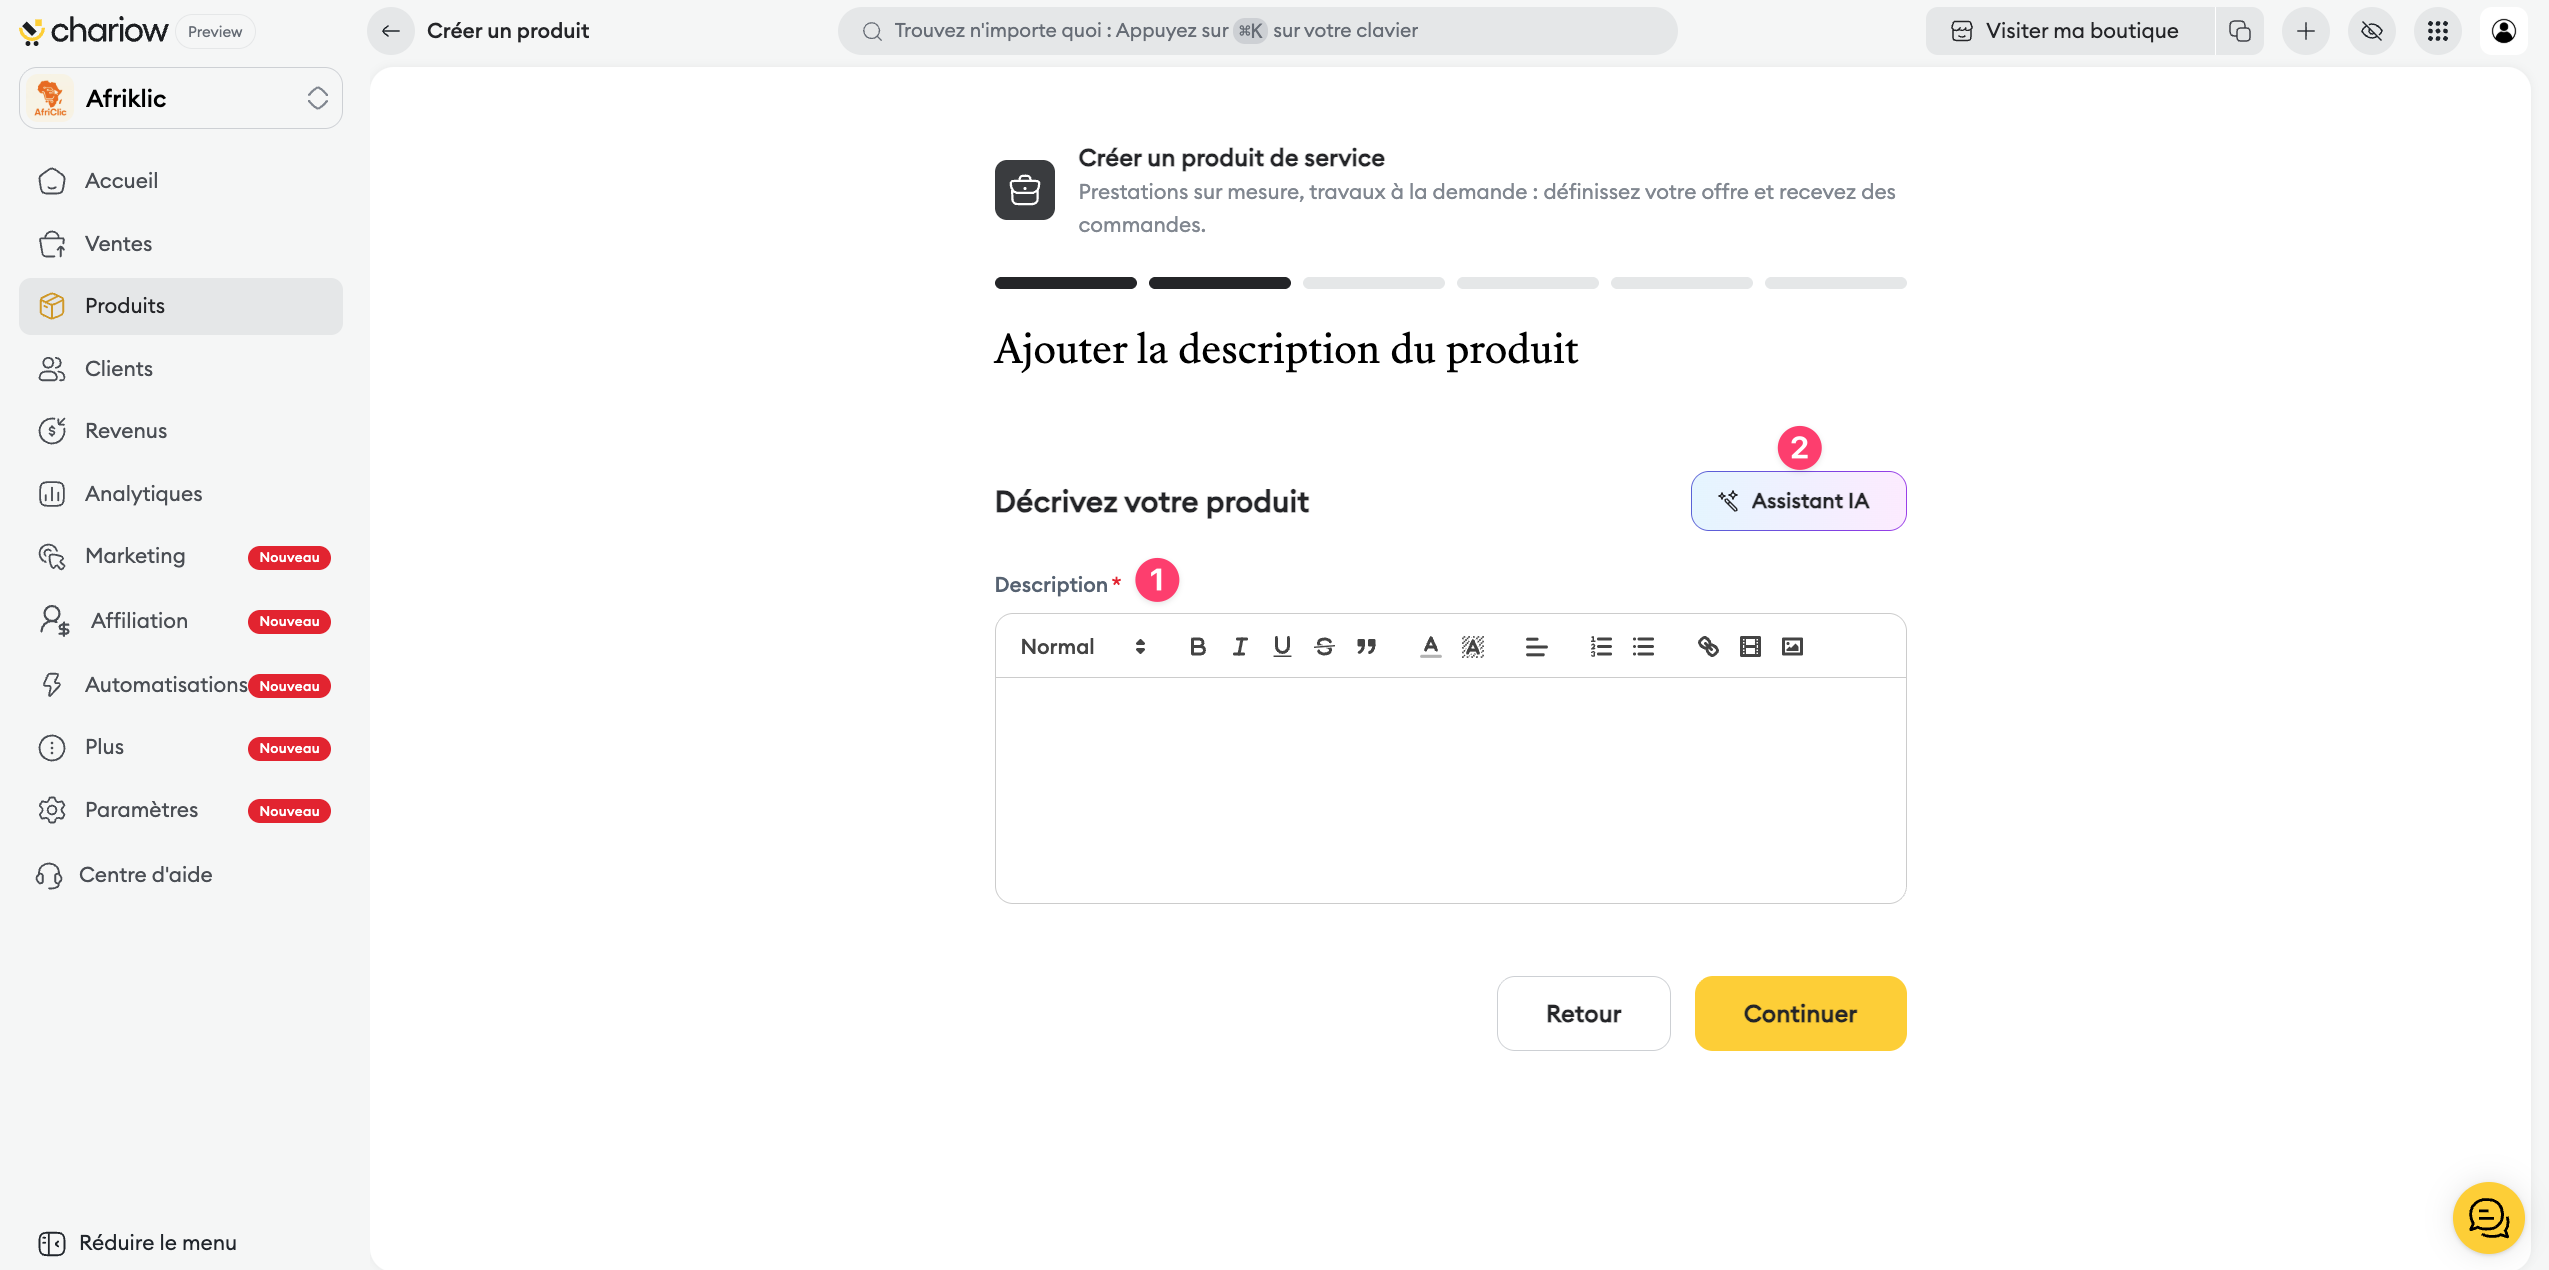The width and height of the screenshot is (2549, 1270).
Task: Expand the Afriklic store switcher
Action: [x=181, y=98]
